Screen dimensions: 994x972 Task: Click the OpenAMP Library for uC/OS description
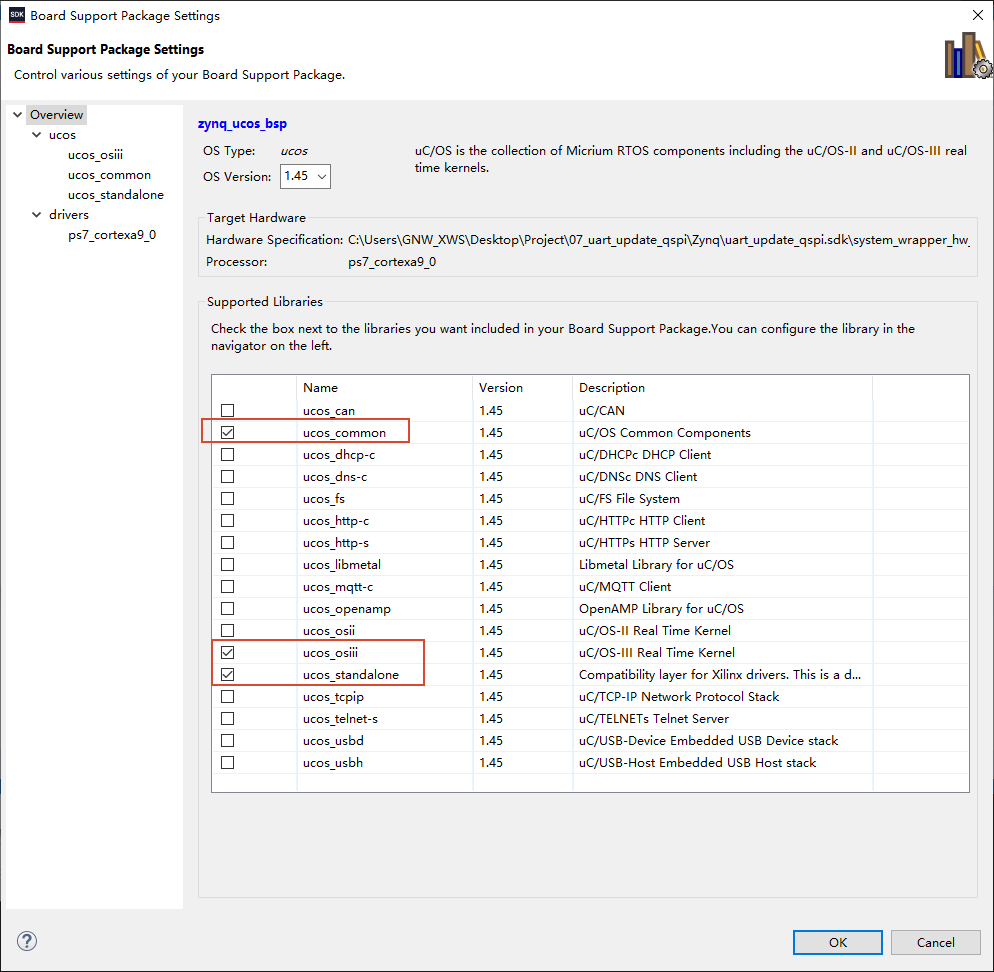click(661, 609)
